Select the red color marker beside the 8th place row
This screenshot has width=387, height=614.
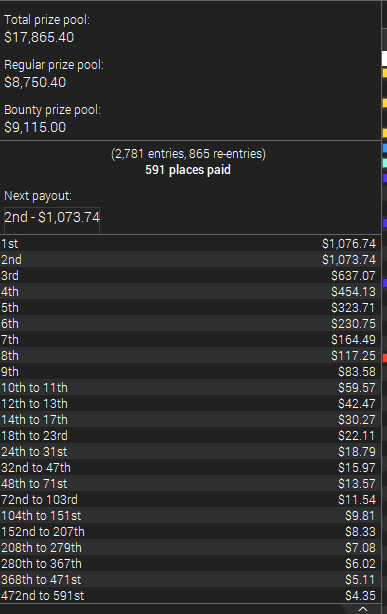pos(385,358)
